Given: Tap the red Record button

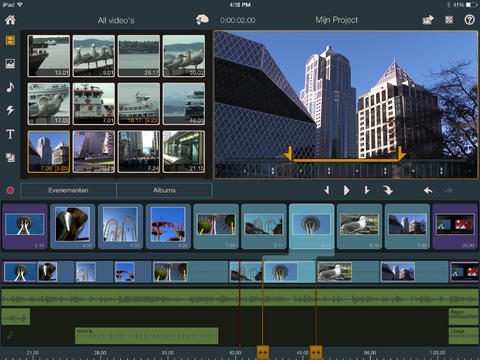Looking at the screenshot, I should tap(10, 190).
